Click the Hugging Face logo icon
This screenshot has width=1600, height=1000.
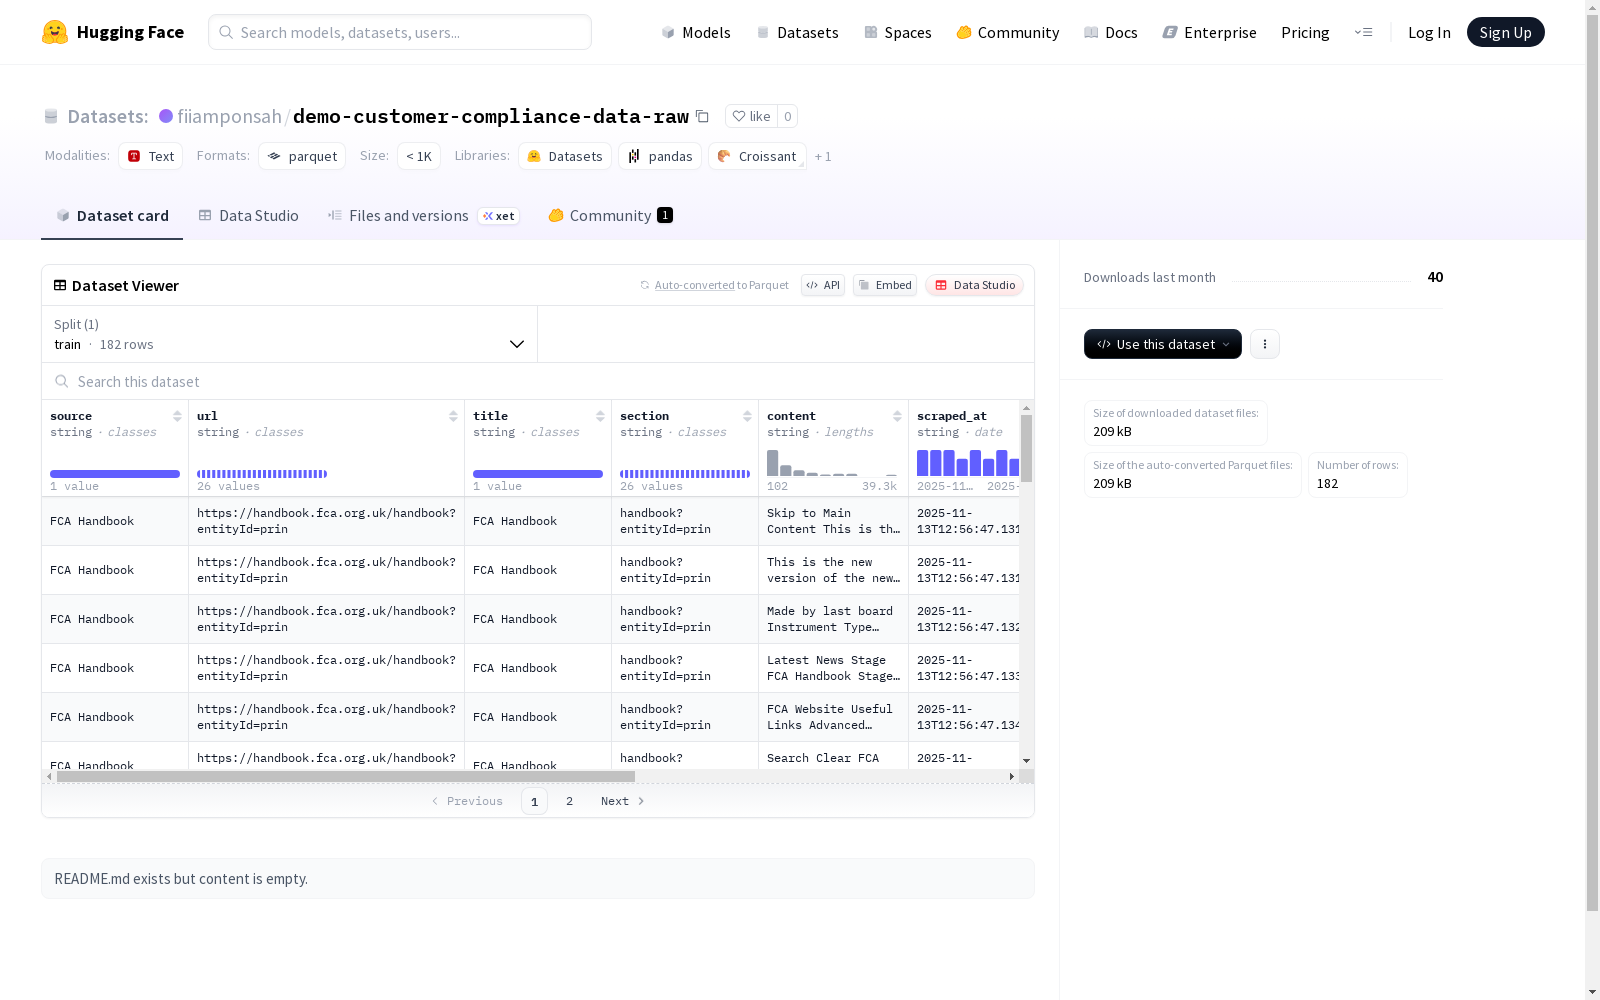[x=55, y=32]
